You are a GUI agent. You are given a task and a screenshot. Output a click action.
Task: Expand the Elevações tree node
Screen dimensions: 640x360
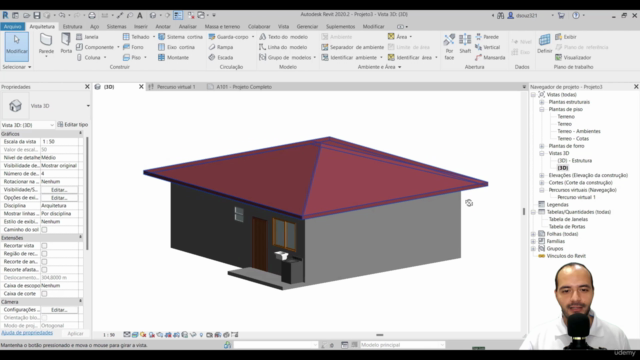(x=542, y=175)
